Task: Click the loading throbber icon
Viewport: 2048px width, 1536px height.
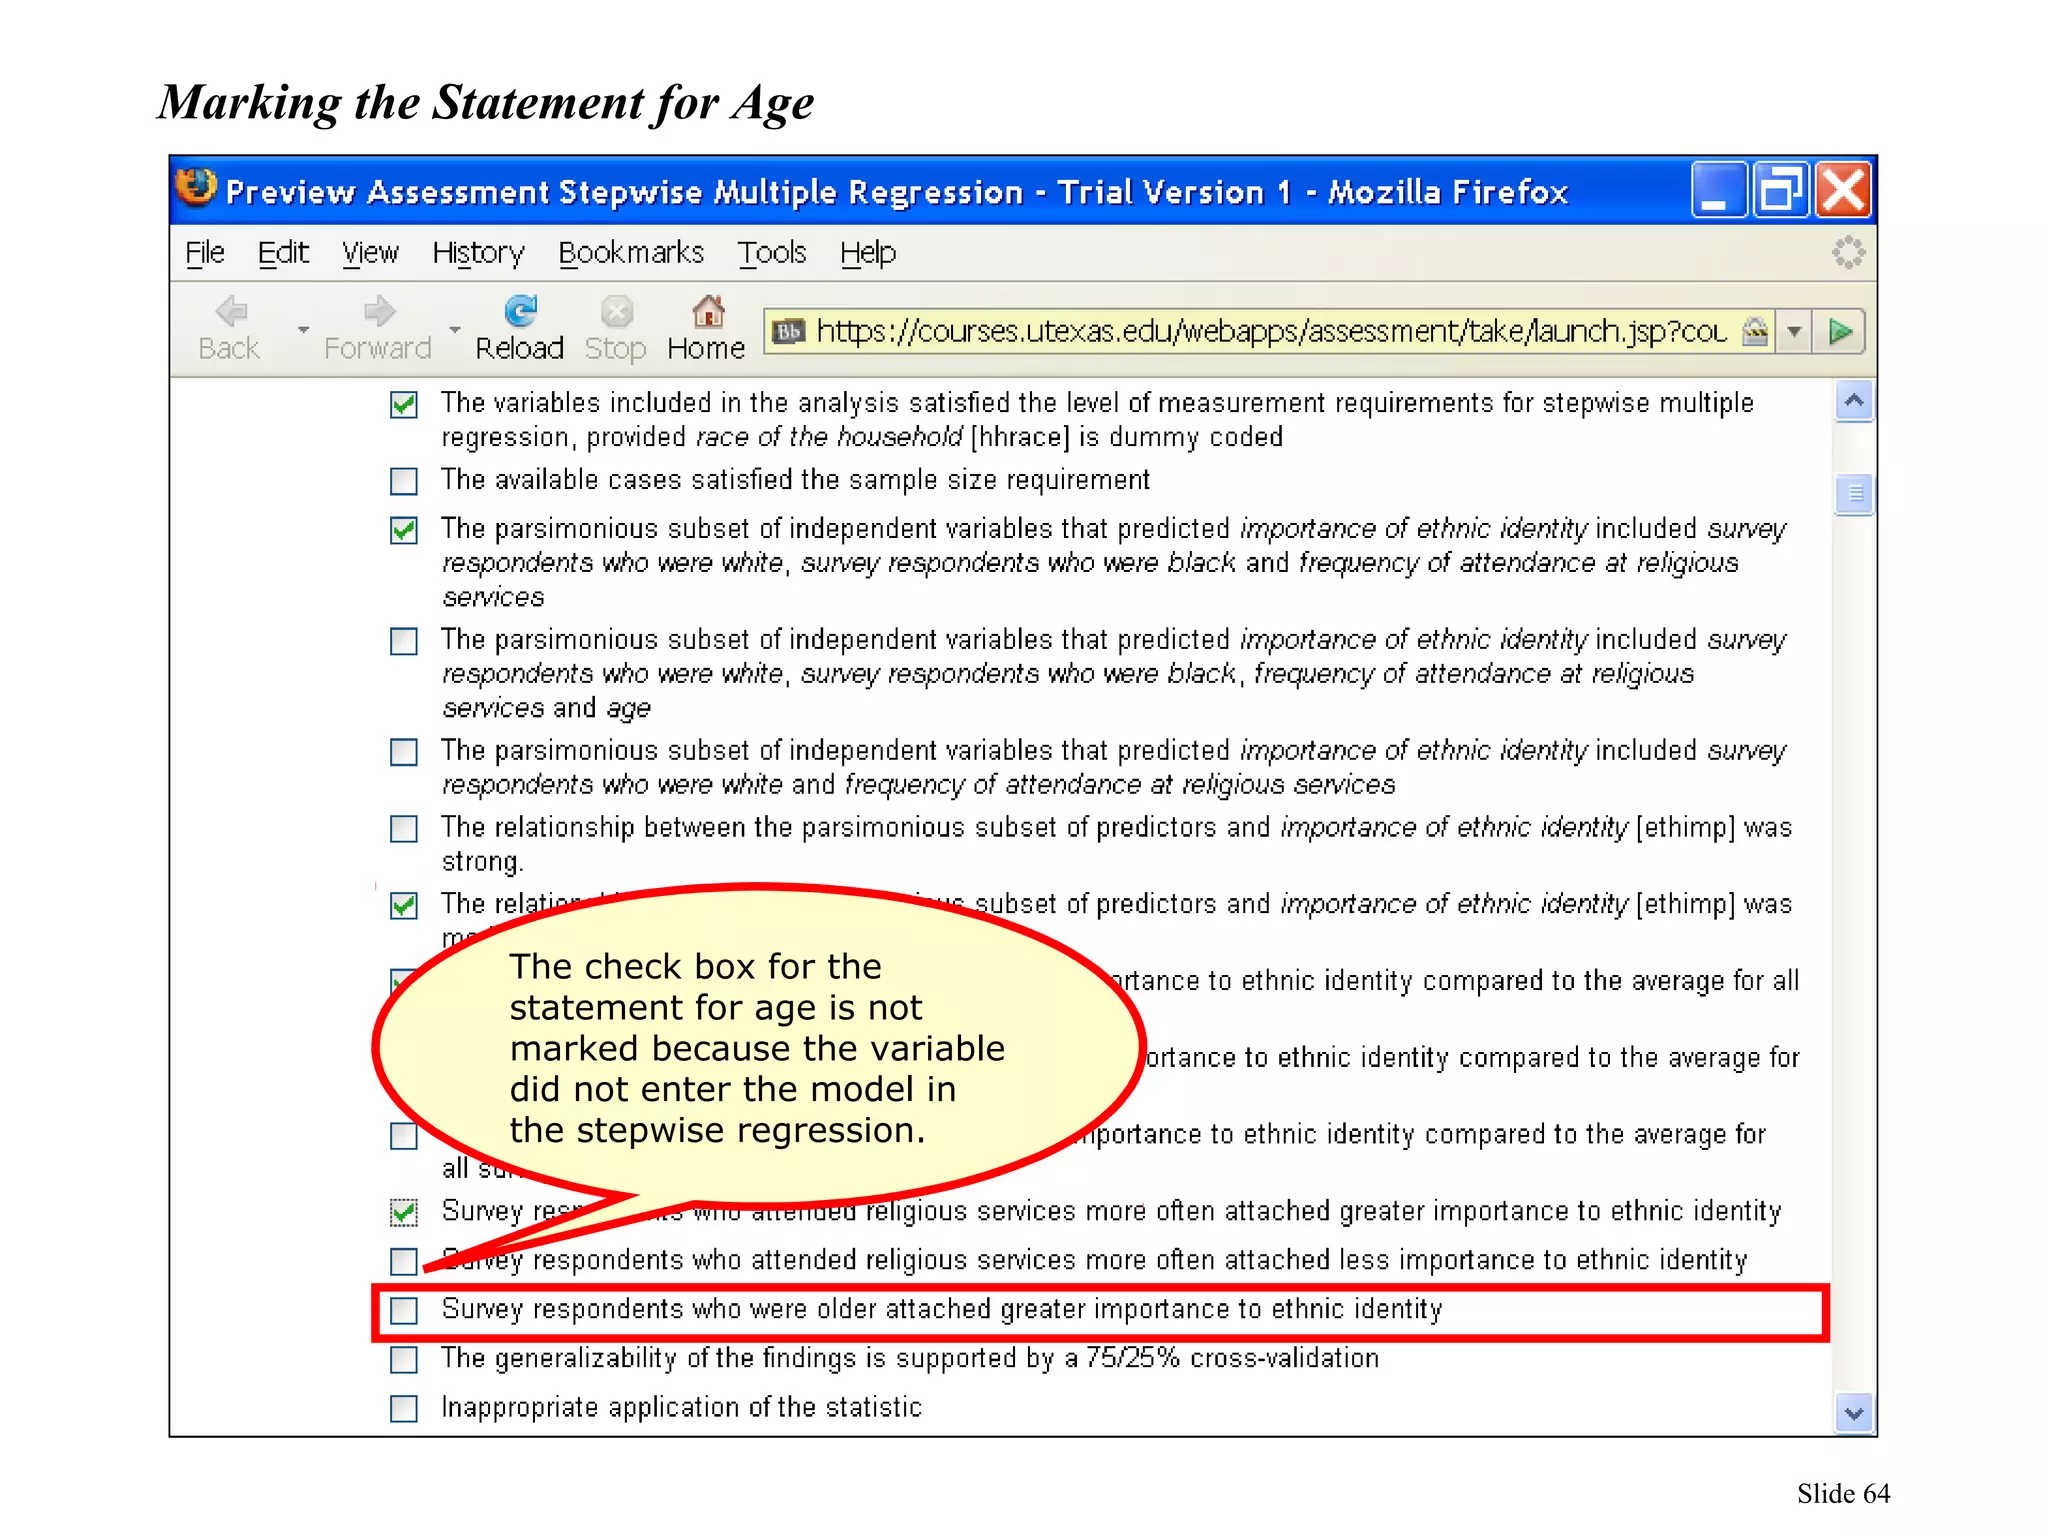Action: pos(1848,252)
